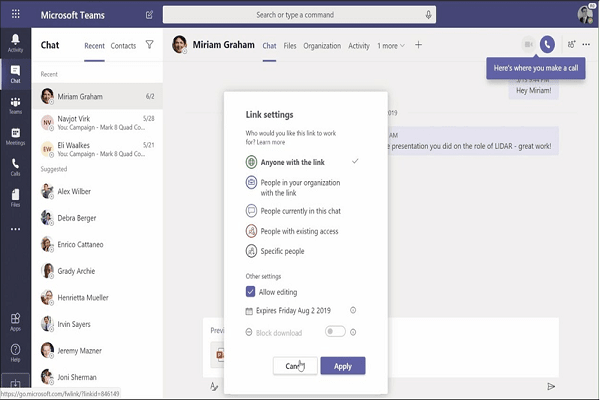The height and width of the screenshot is (400, 600).
Task: Click the send message arrow icon
Action: pyautogui.click(x=551, y=386)
